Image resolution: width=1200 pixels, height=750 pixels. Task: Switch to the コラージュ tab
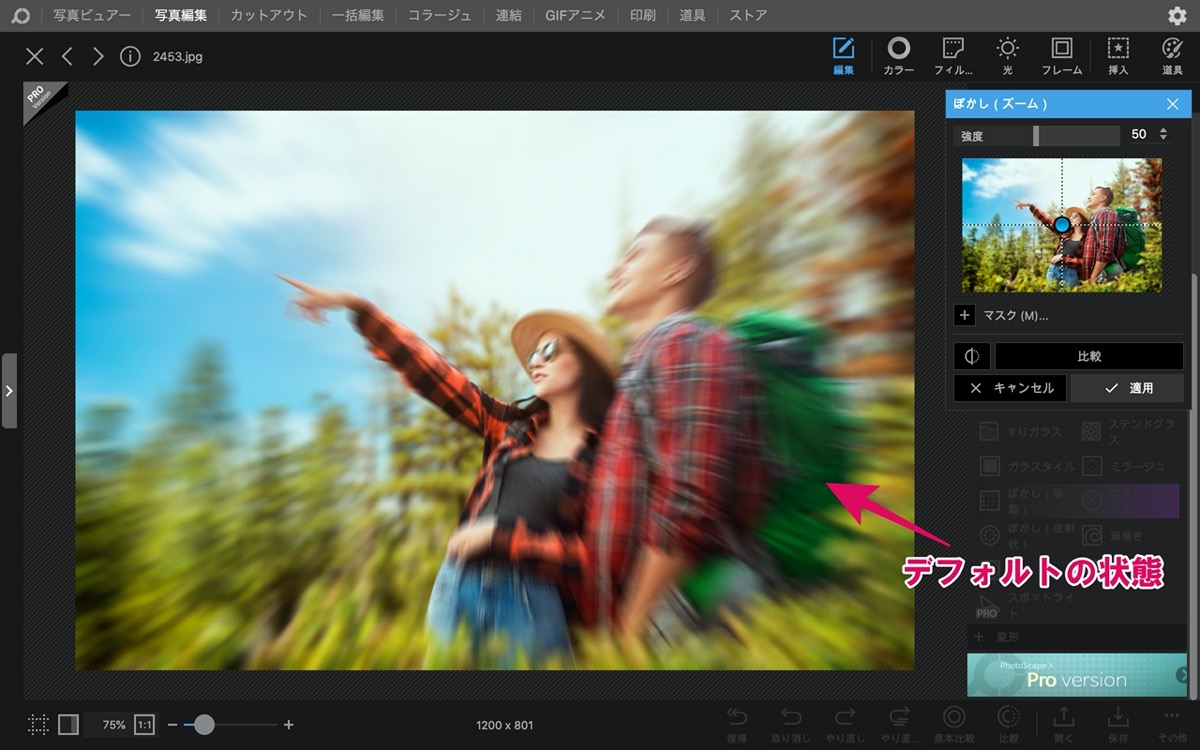[440, 16]
